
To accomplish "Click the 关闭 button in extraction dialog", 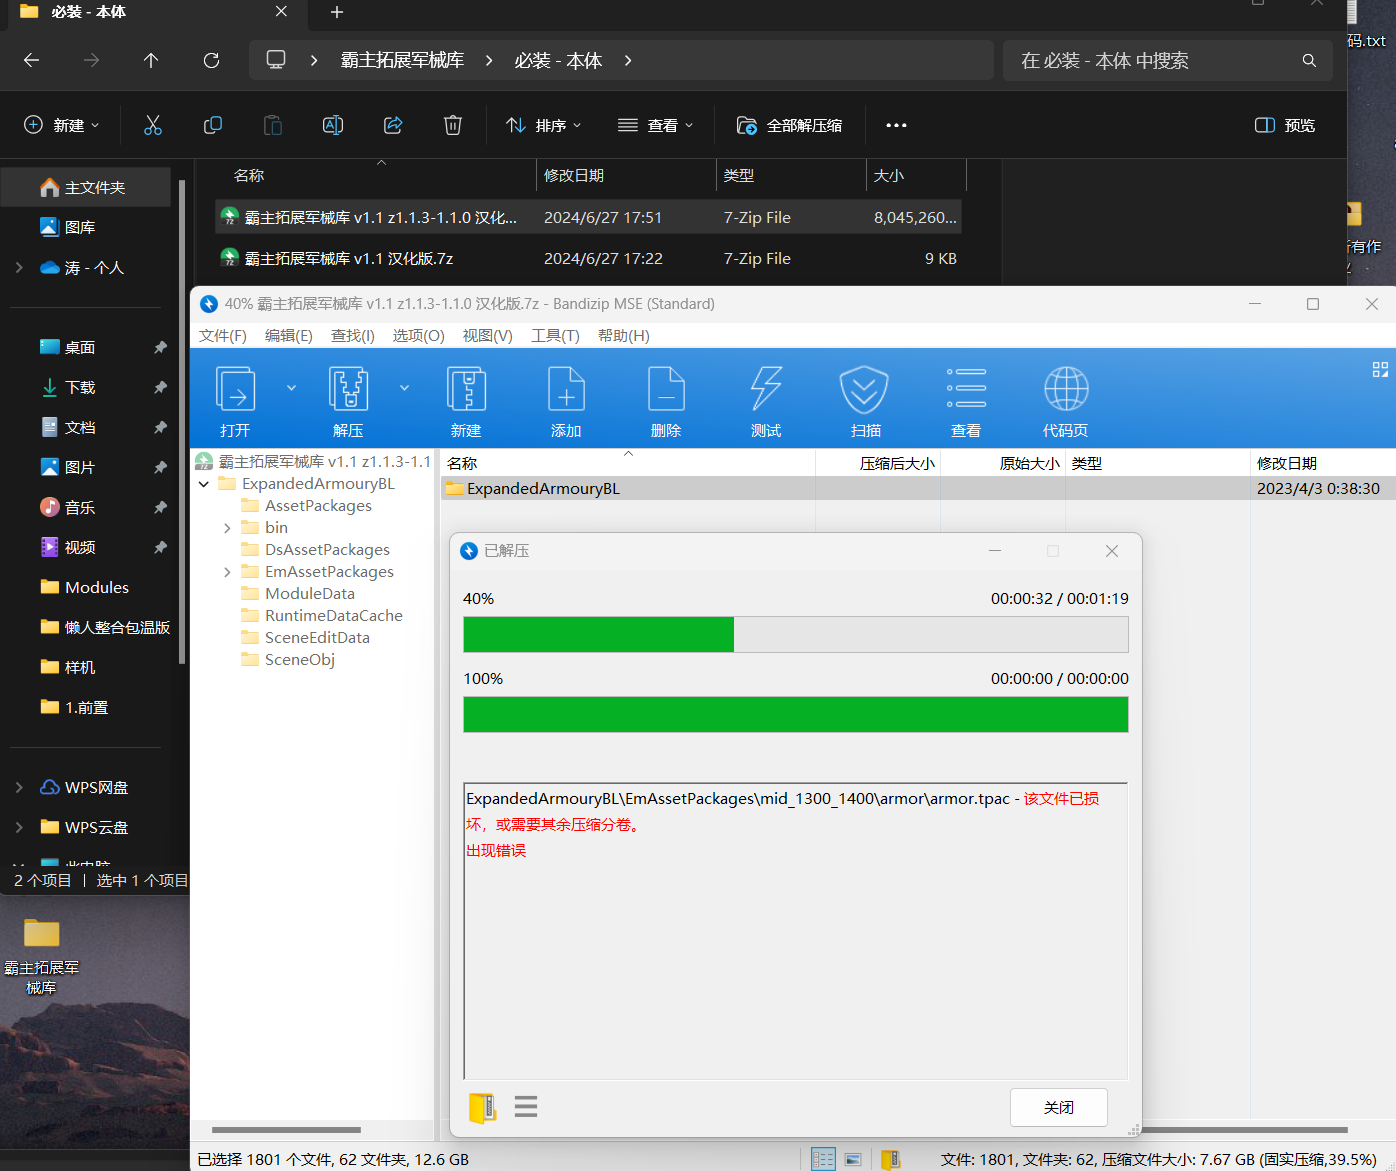I will coord(1059,1108).
